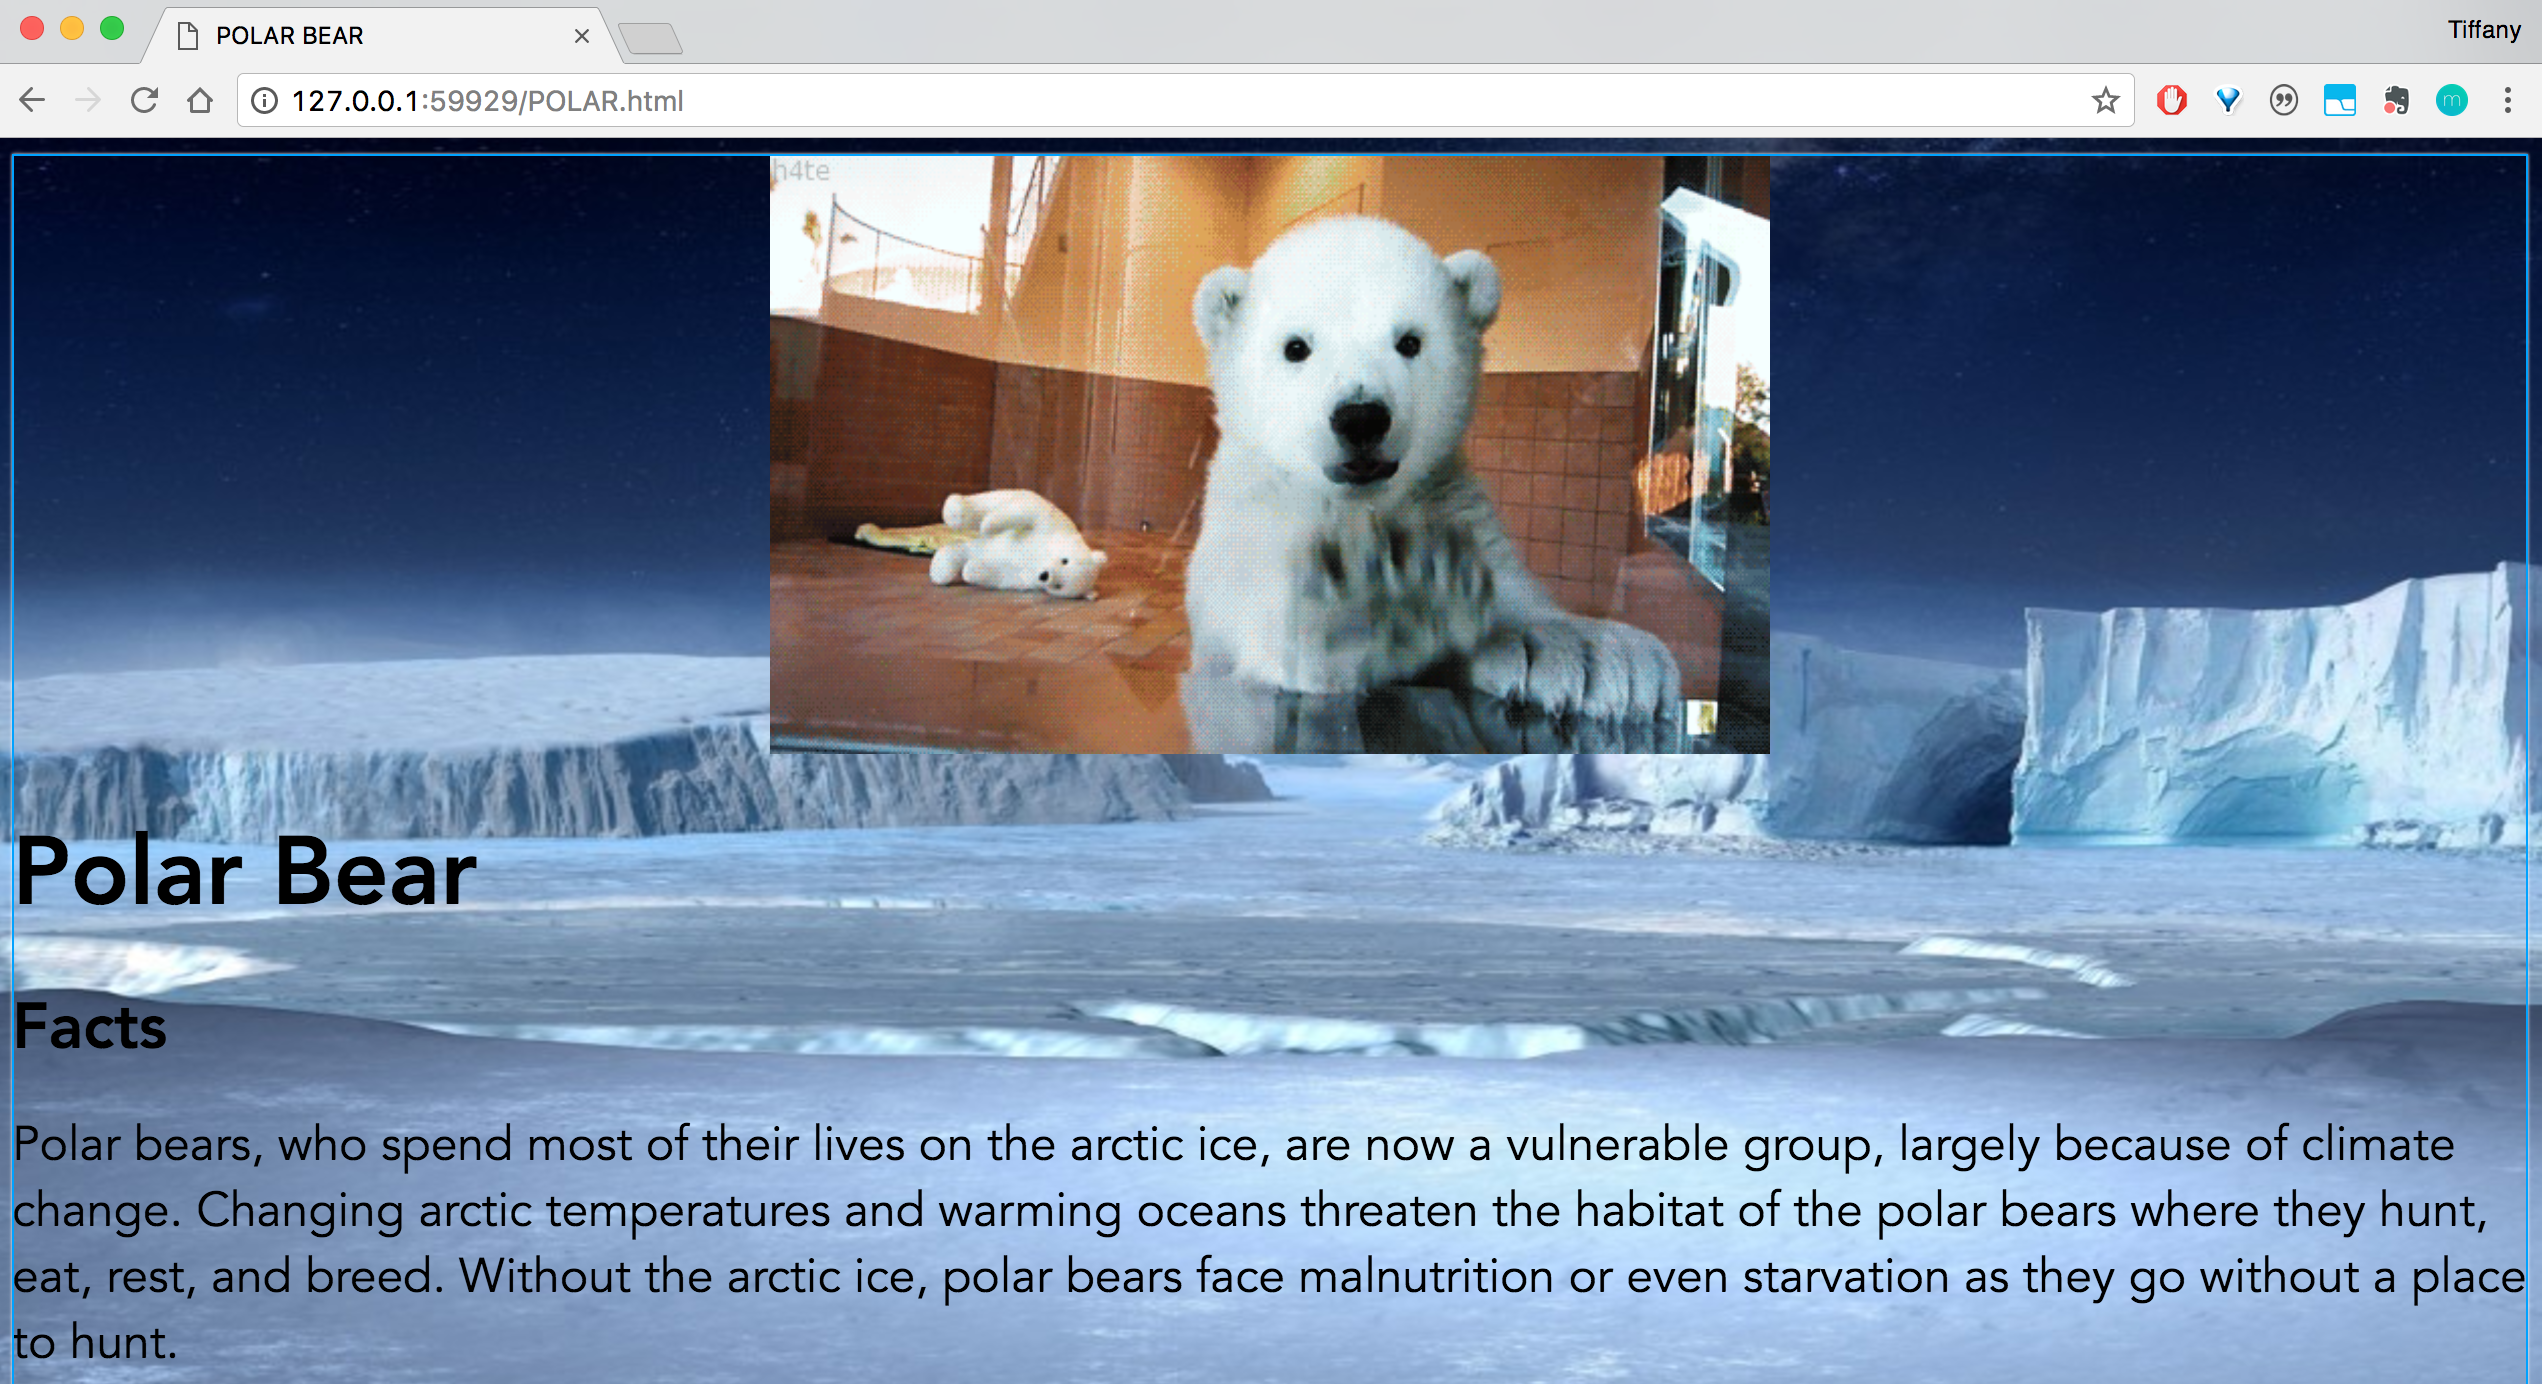This screenshot has width=2542, height=1384.
Task: Open the AdBlock red hand extension
Action: point(2171,100)
